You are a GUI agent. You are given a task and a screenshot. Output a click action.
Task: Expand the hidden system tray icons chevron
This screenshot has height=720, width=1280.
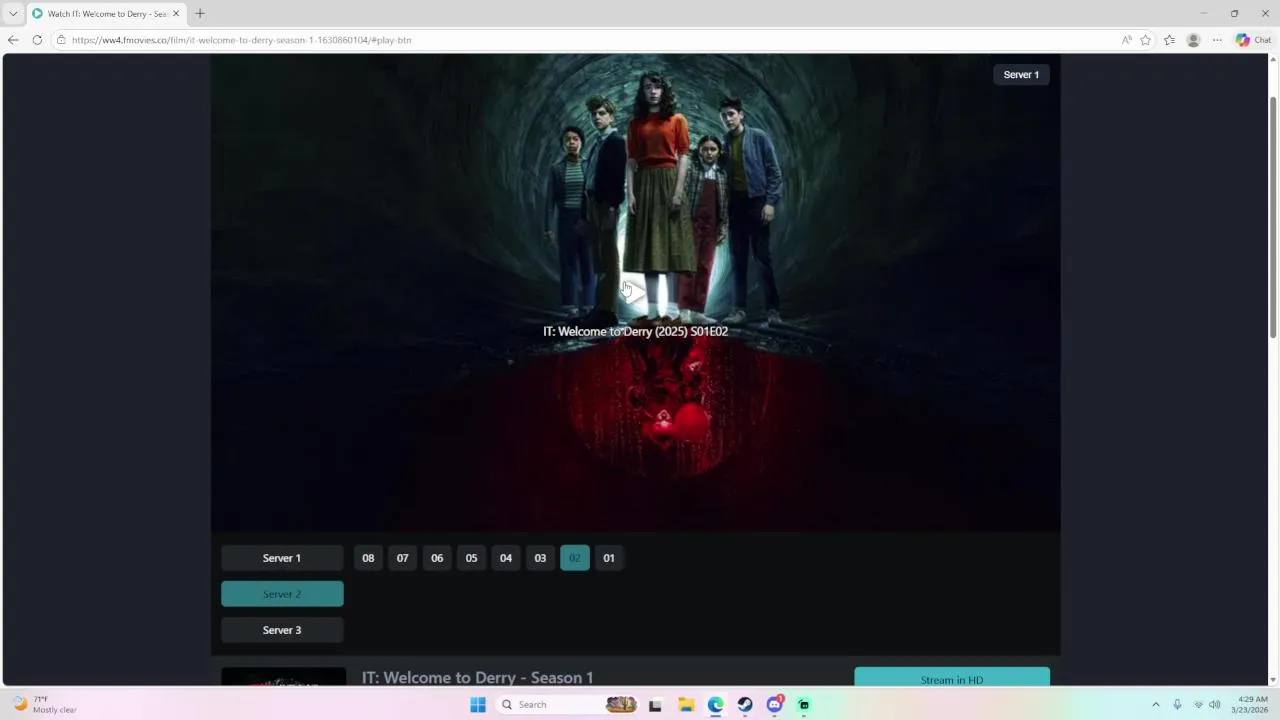tap(1156, 705)
